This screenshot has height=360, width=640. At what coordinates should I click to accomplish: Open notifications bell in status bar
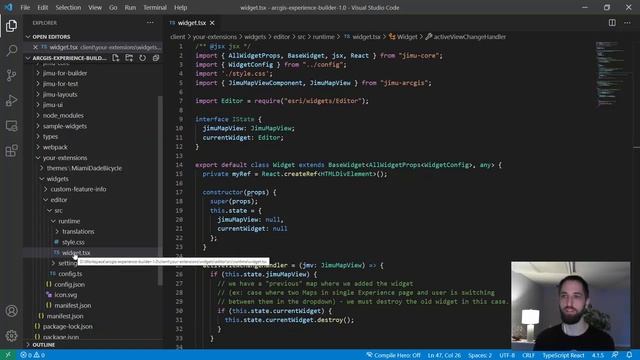coord(629,355)
